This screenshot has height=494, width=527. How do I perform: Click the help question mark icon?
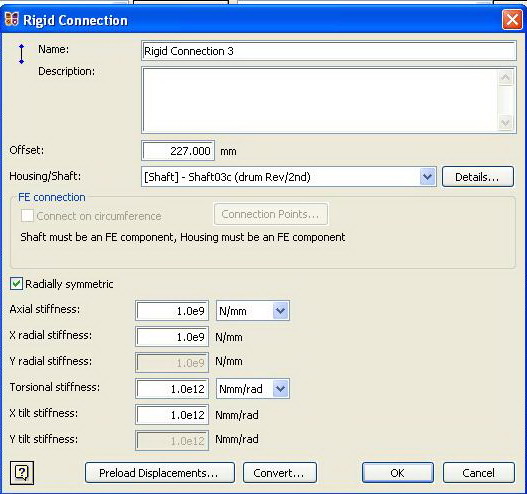[x=22, y=473]
